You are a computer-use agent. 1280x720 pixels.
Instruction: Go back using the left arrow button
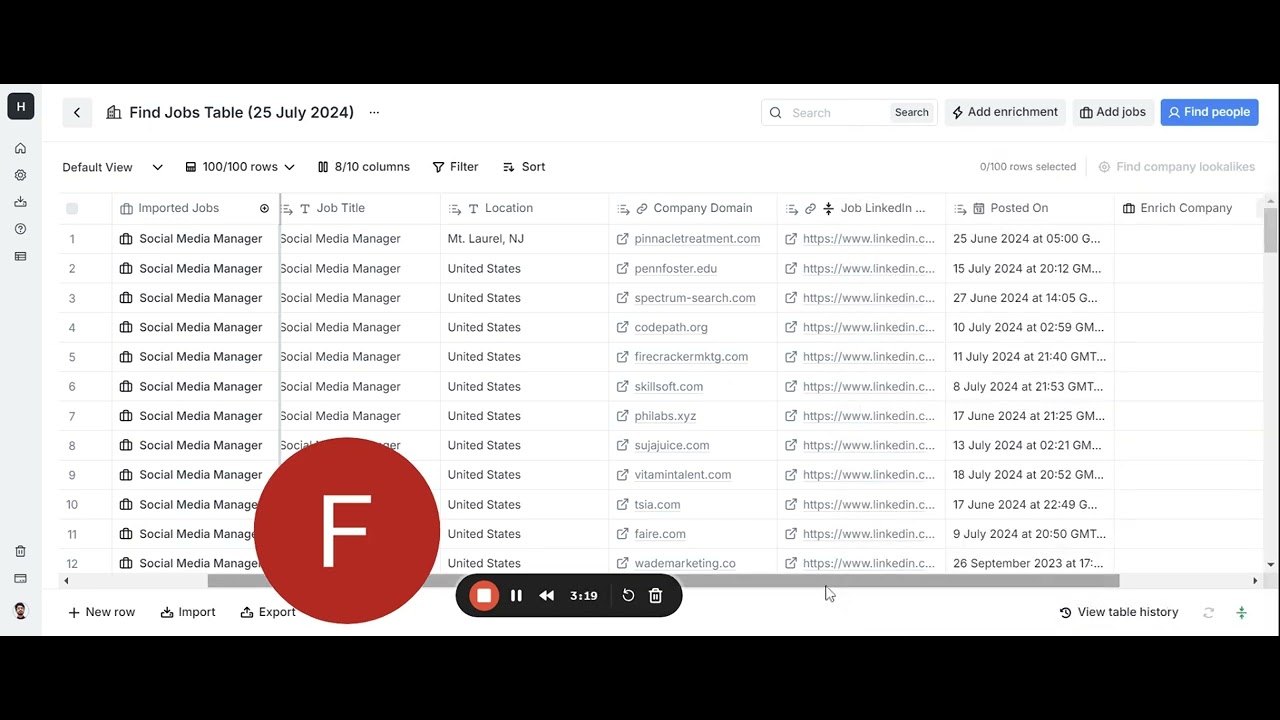[77, 113]
